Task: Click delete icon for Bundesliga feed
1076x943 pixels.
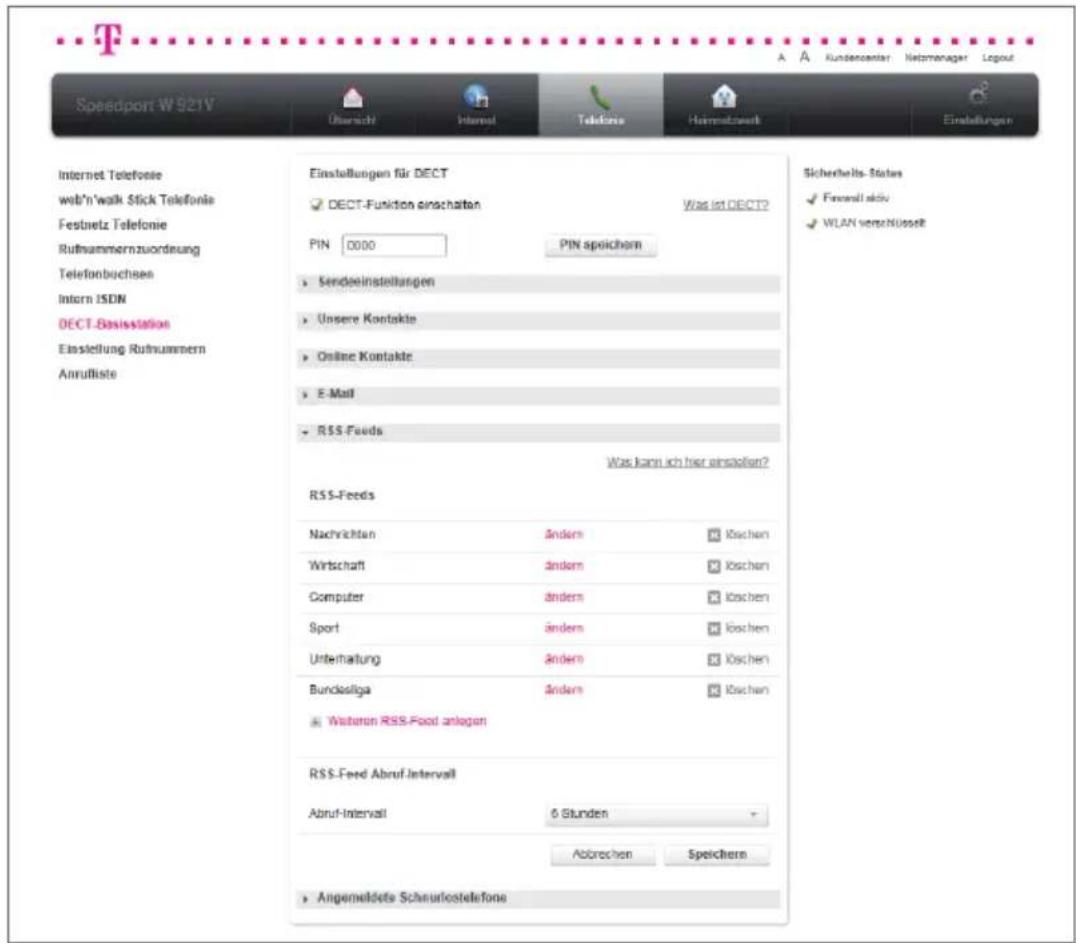Action: 714,690
